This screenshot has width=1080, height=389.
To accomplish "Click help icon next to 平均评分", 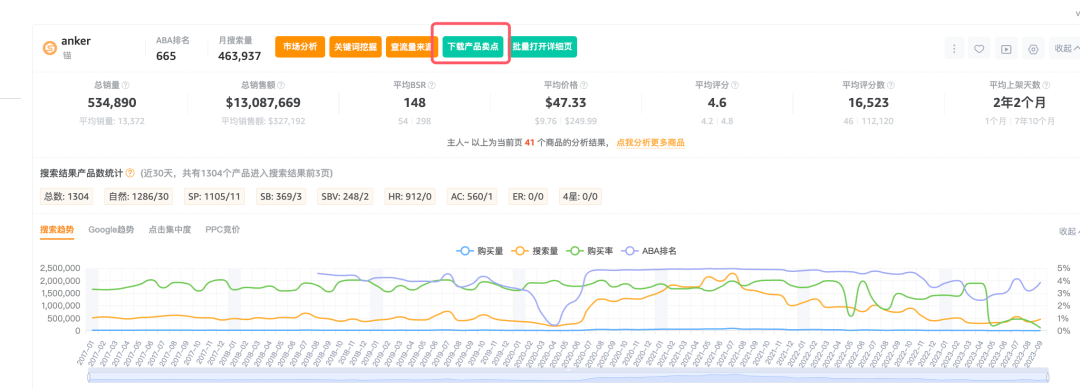I will [734, 85].
